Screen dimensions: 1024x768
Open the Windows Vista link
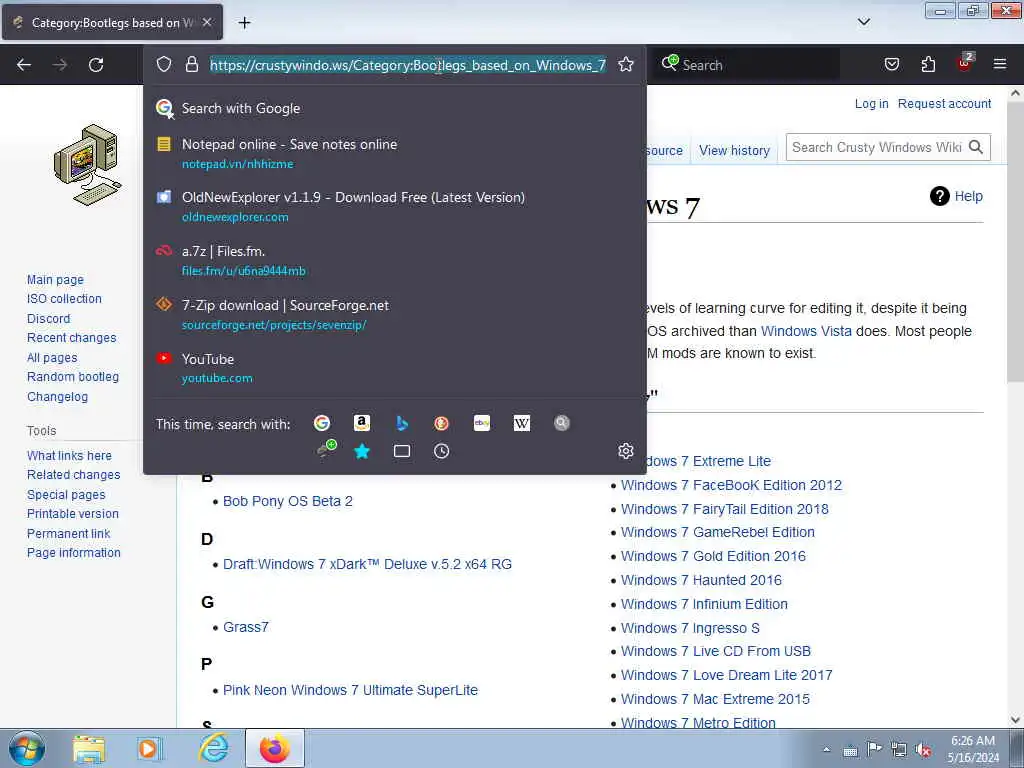(x=806, y=331)
